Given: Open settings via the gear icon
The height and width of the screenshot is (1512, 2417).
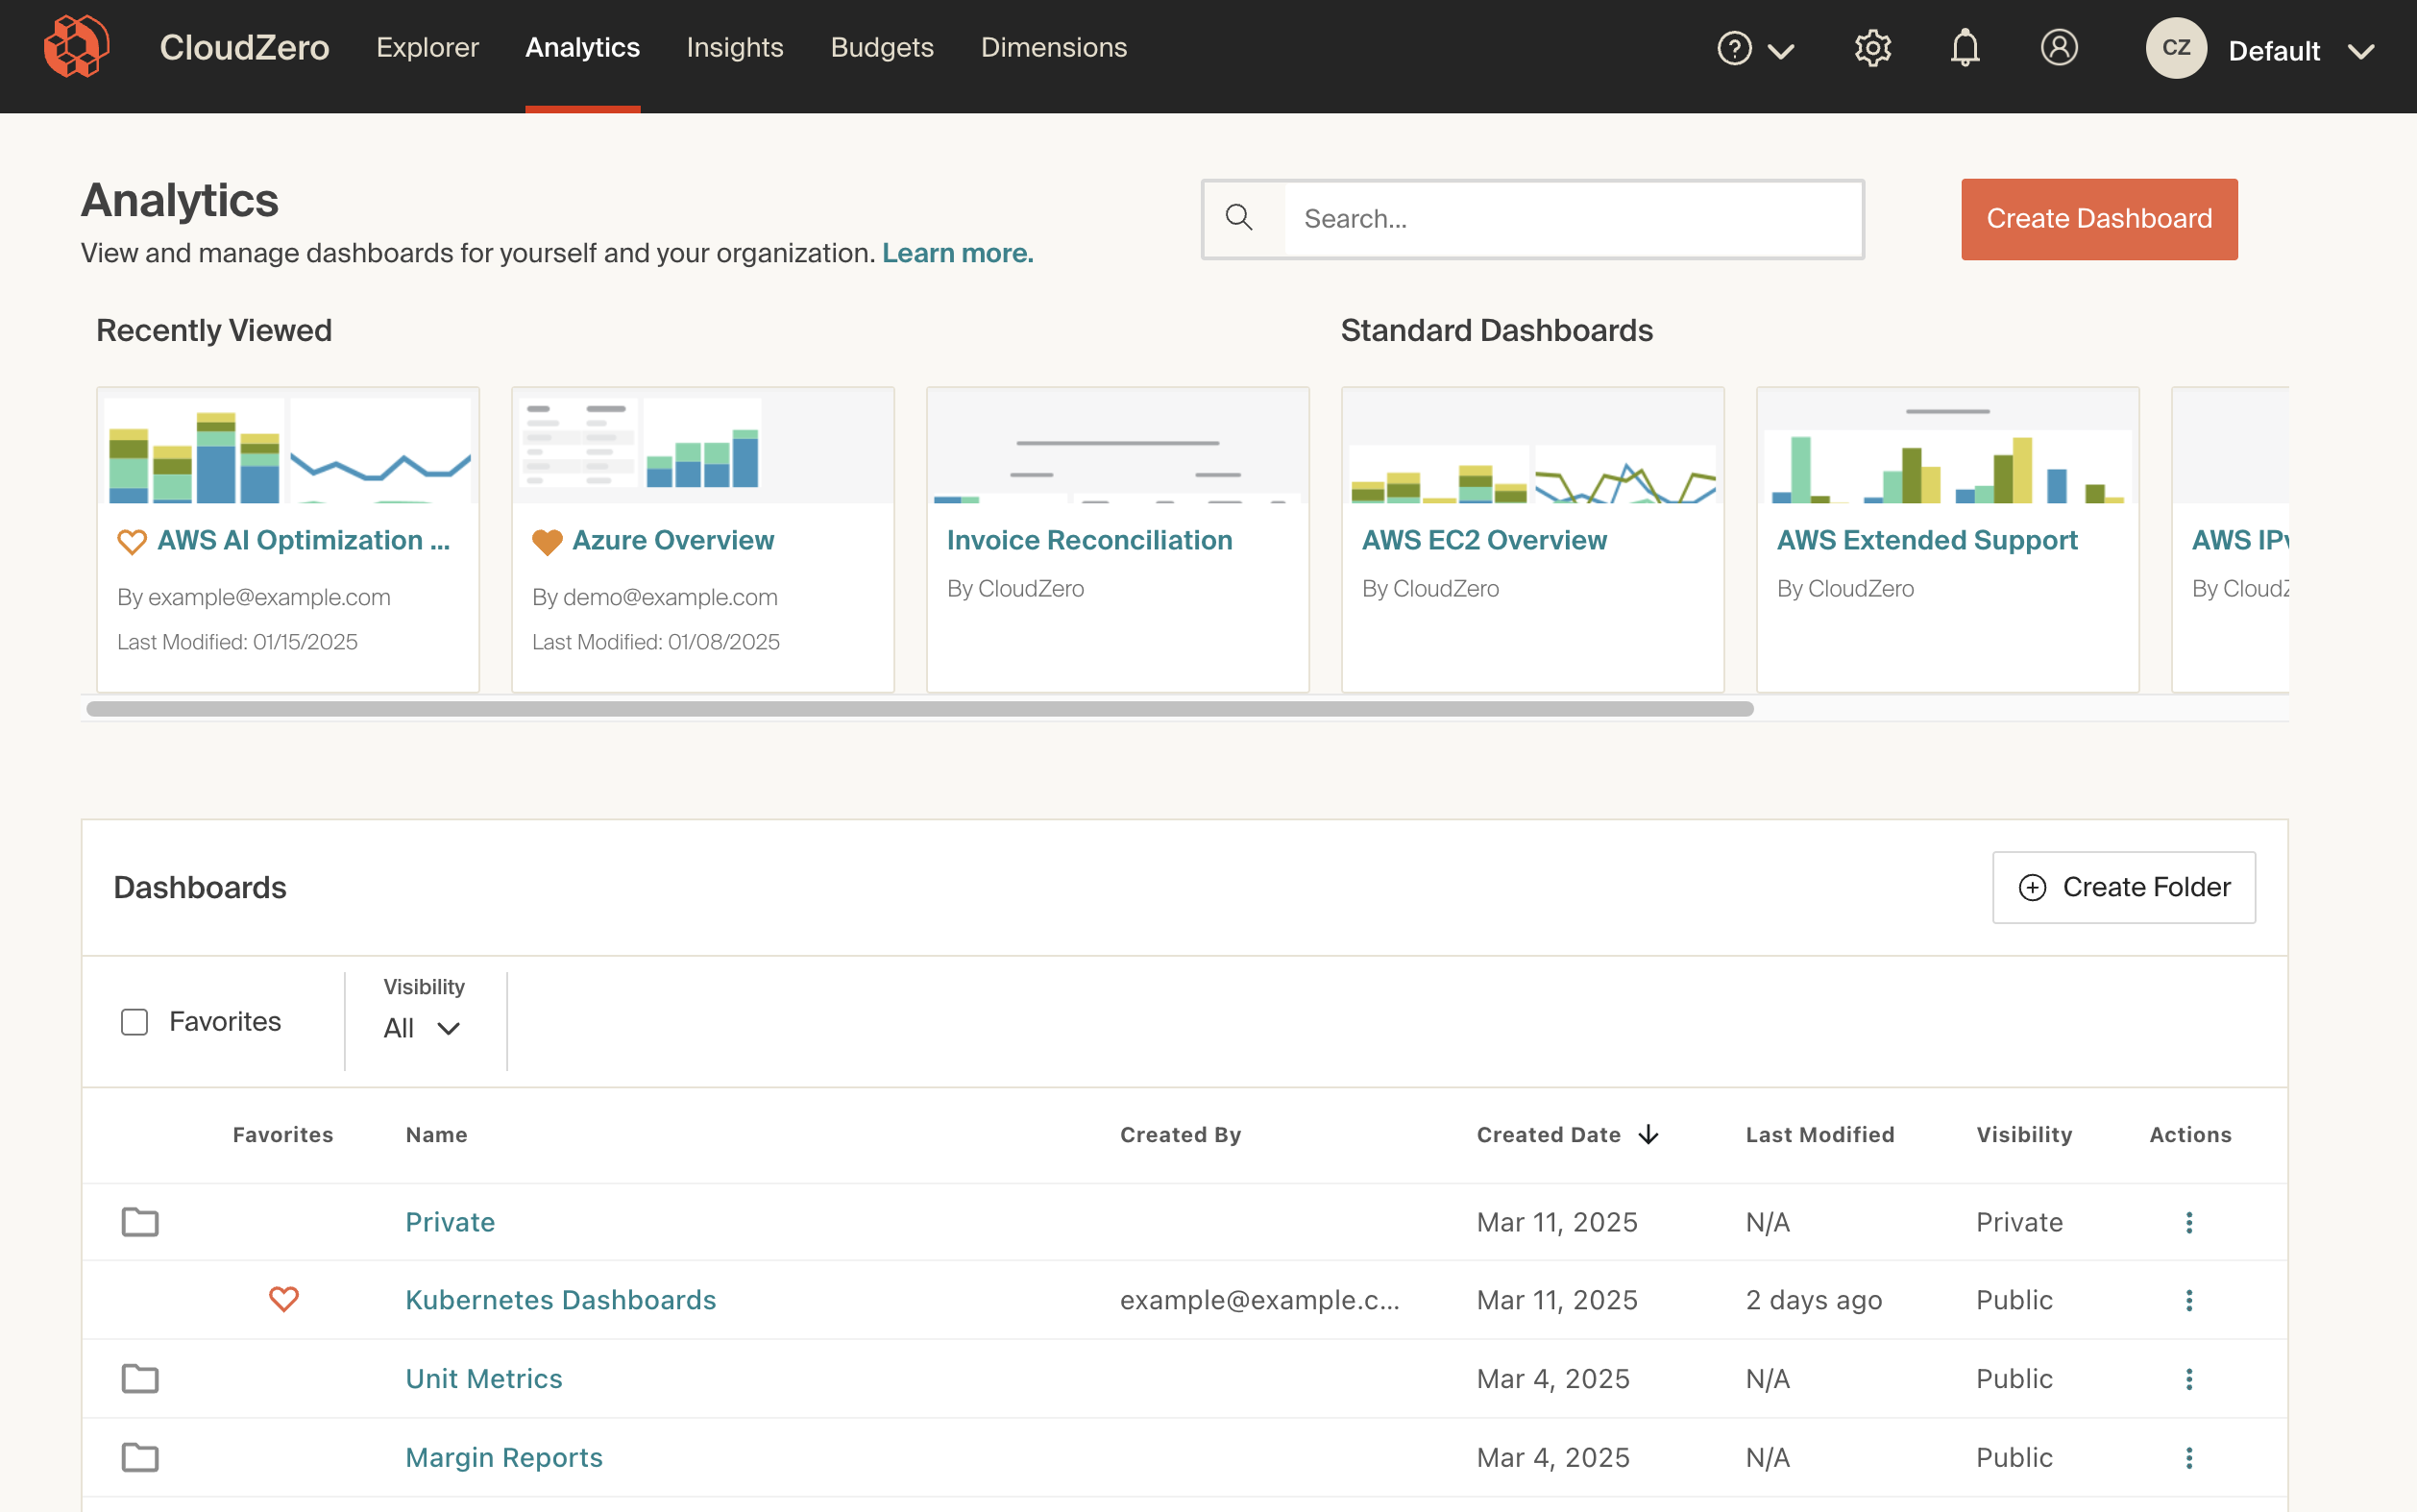Looking at the screenshot, I should 1872,48.
